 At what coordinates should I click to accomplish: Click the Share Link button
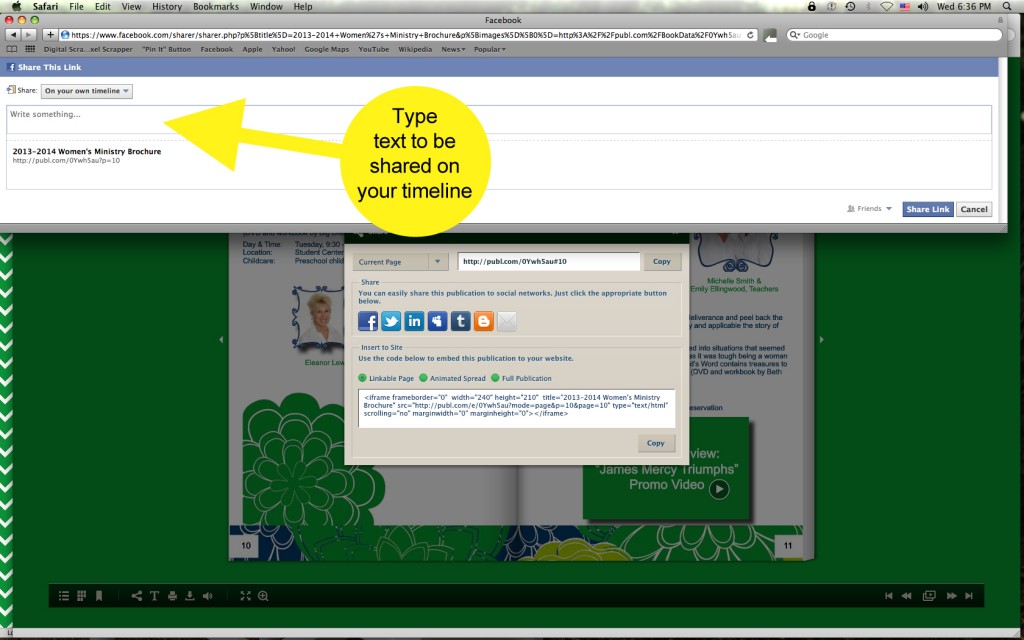(x=927, y=209)
